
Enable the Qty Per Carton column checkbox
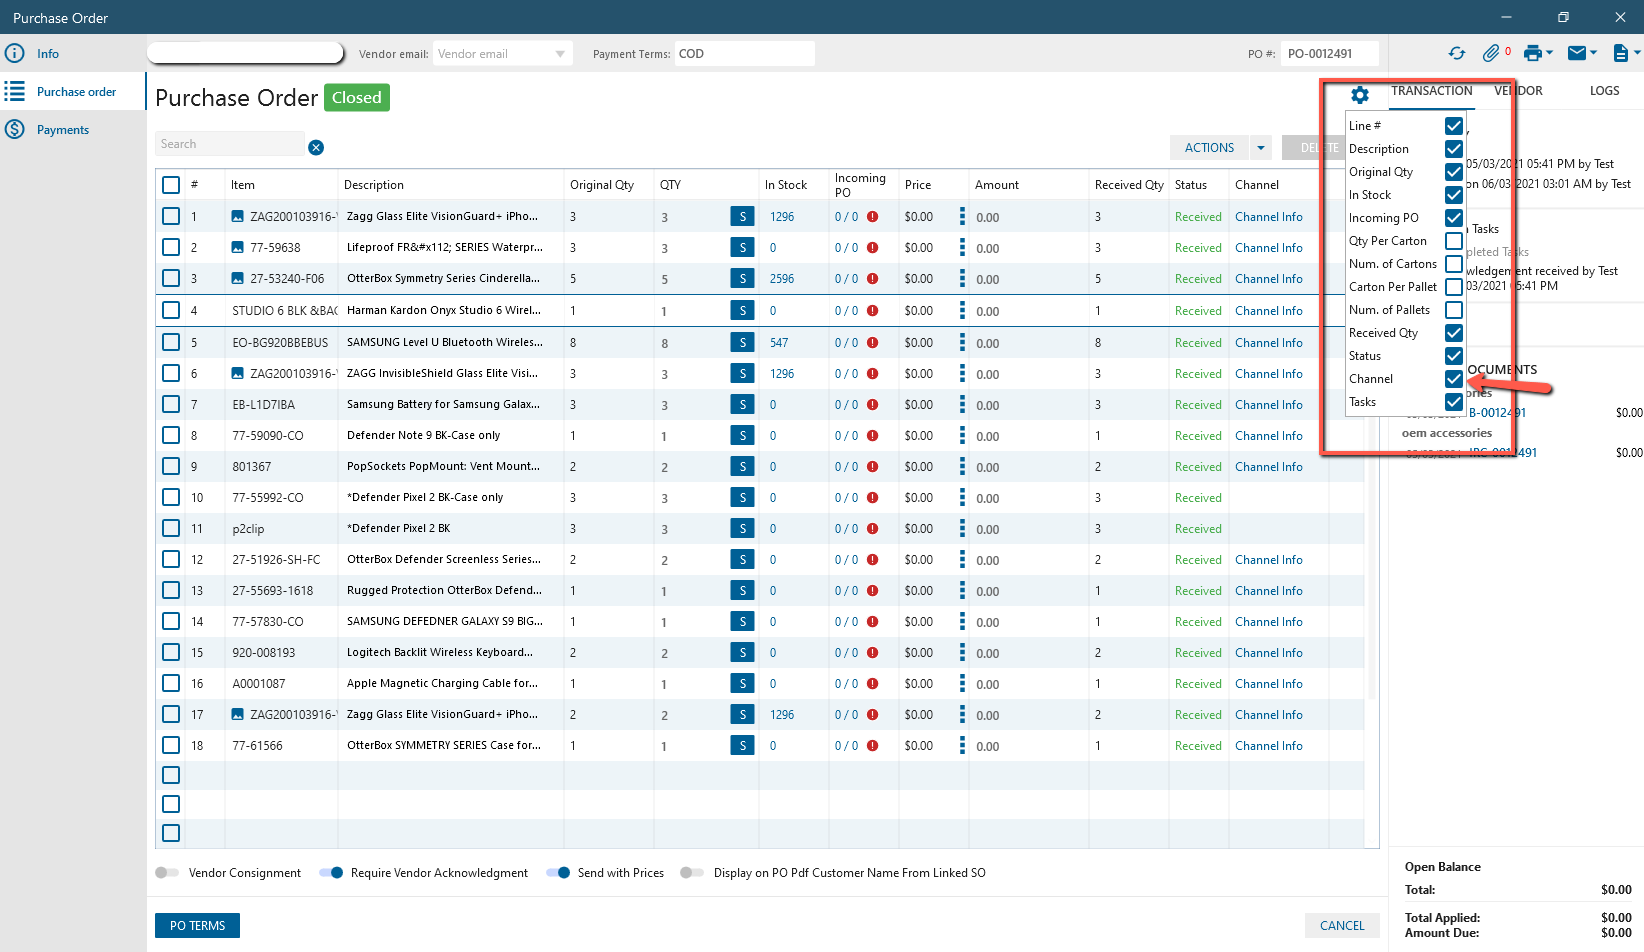pos(1454,241)
